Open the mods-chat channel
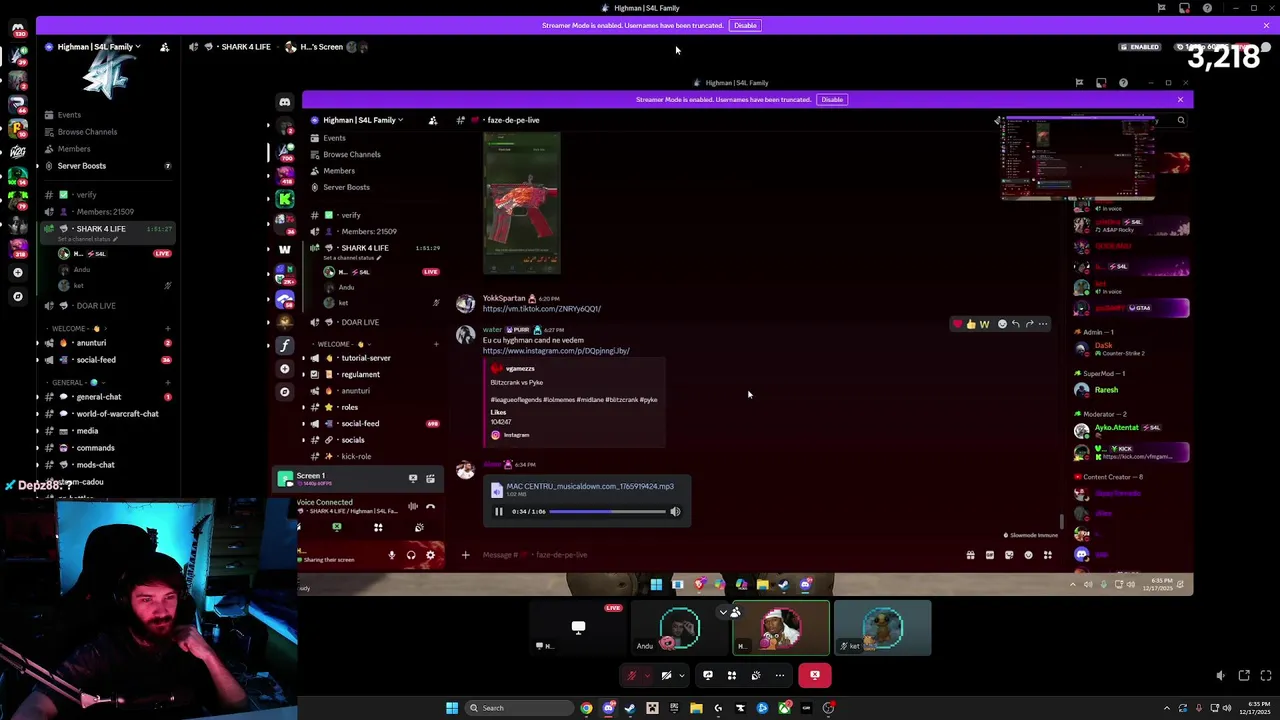 pos(95,465)
